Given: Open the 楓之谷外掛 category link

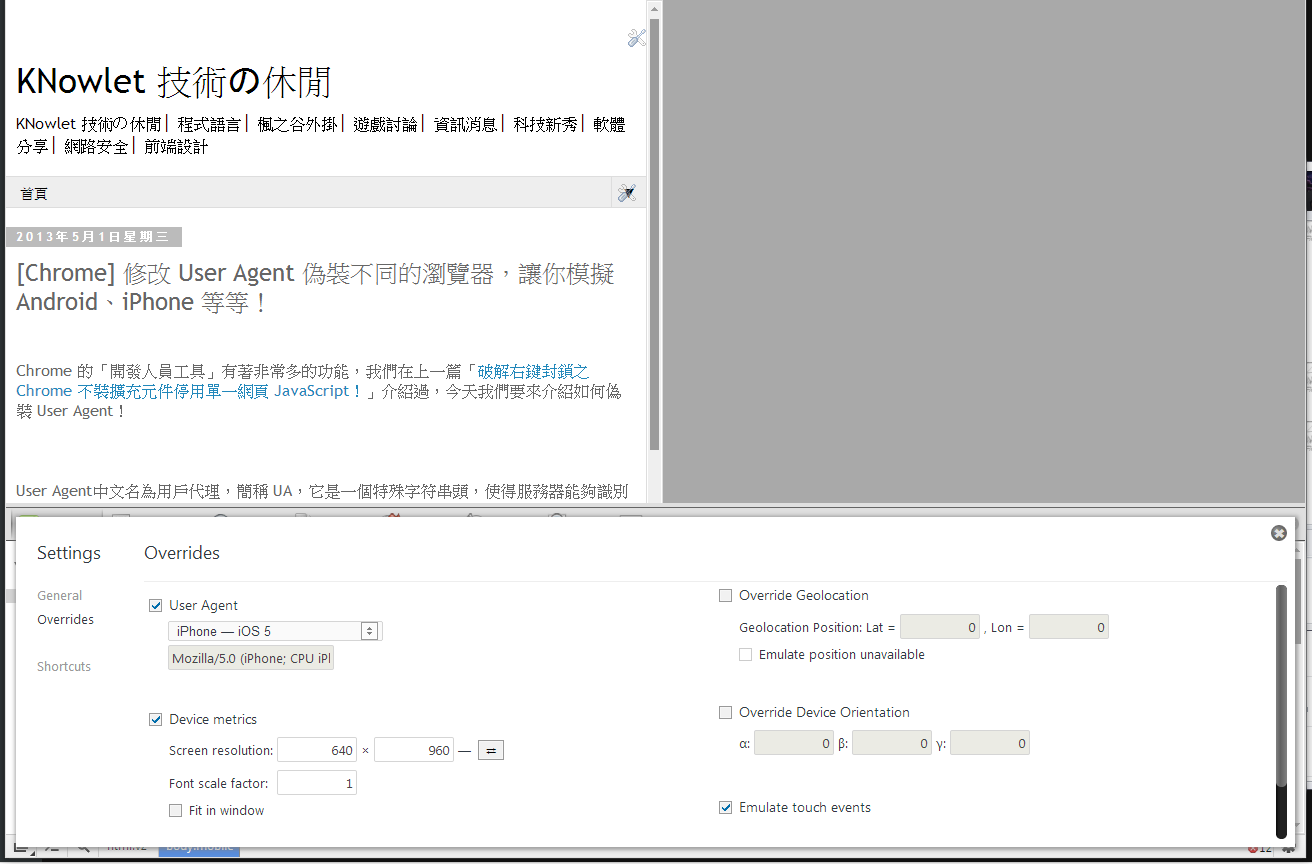Looking at the screenshot, I should 297,124.
